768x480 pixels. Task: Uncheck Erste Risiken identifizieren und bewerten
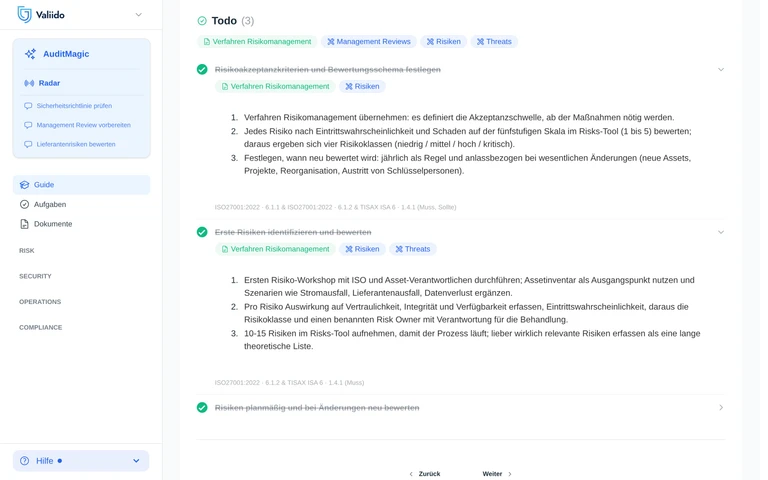point(202,232)
